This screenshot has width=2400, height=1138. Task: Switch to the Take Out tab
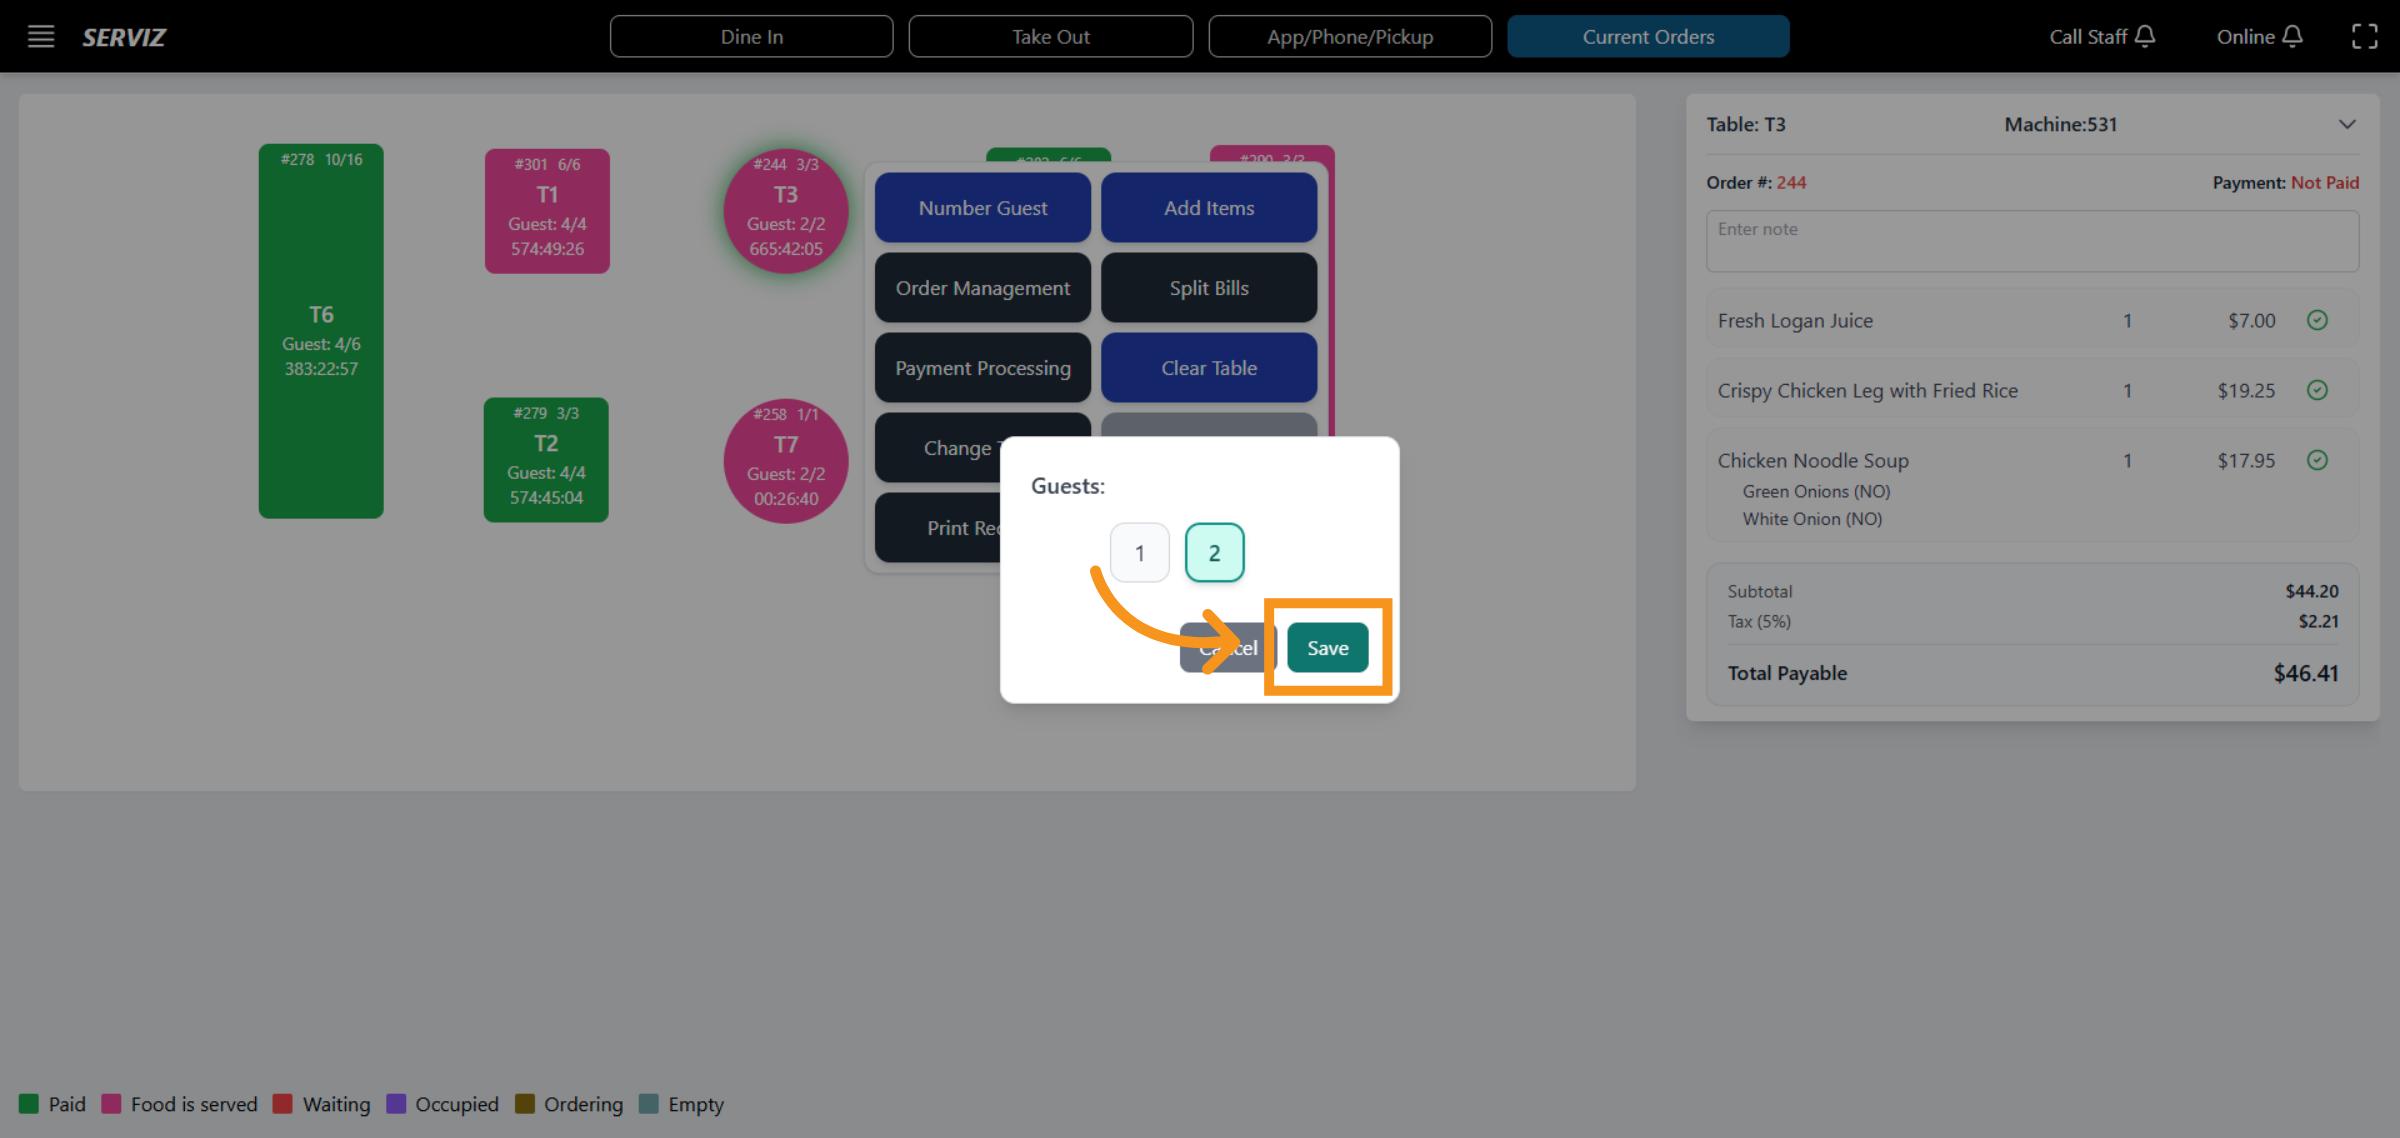[1050, 37]
